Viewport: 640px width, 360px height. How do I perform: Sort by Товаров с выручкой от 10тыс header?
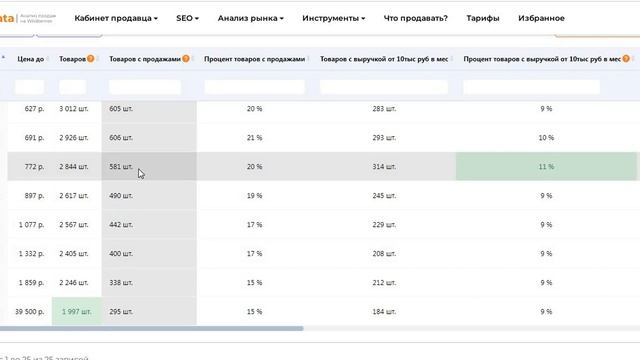(x=384, y=59)
